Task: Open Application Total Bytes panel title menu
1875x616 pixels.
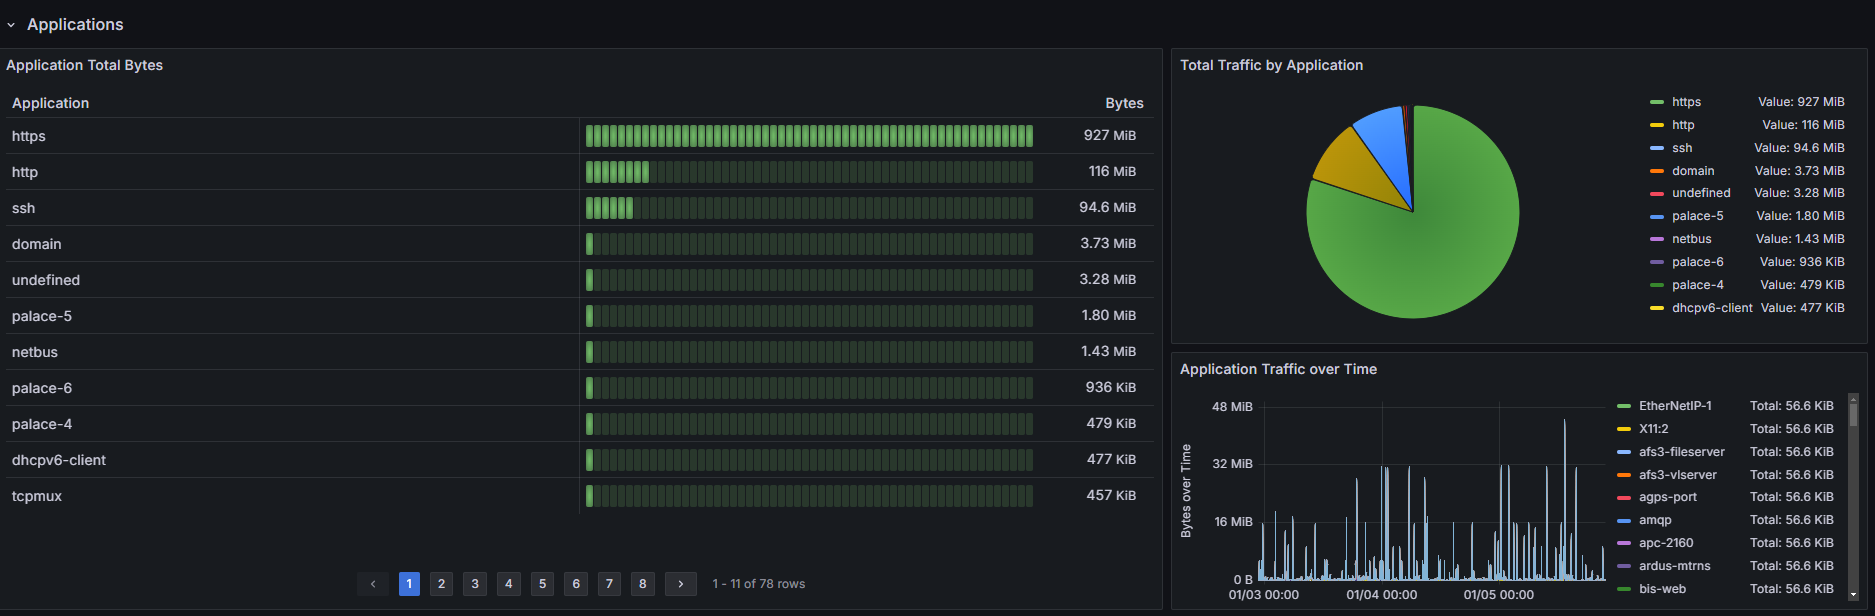Action: [84, 65]
